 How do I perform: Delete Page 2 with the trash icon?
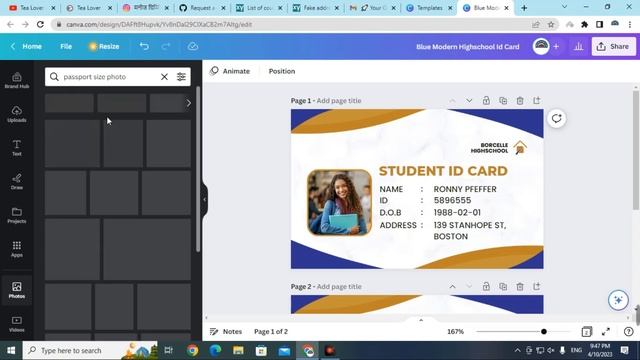520,287
